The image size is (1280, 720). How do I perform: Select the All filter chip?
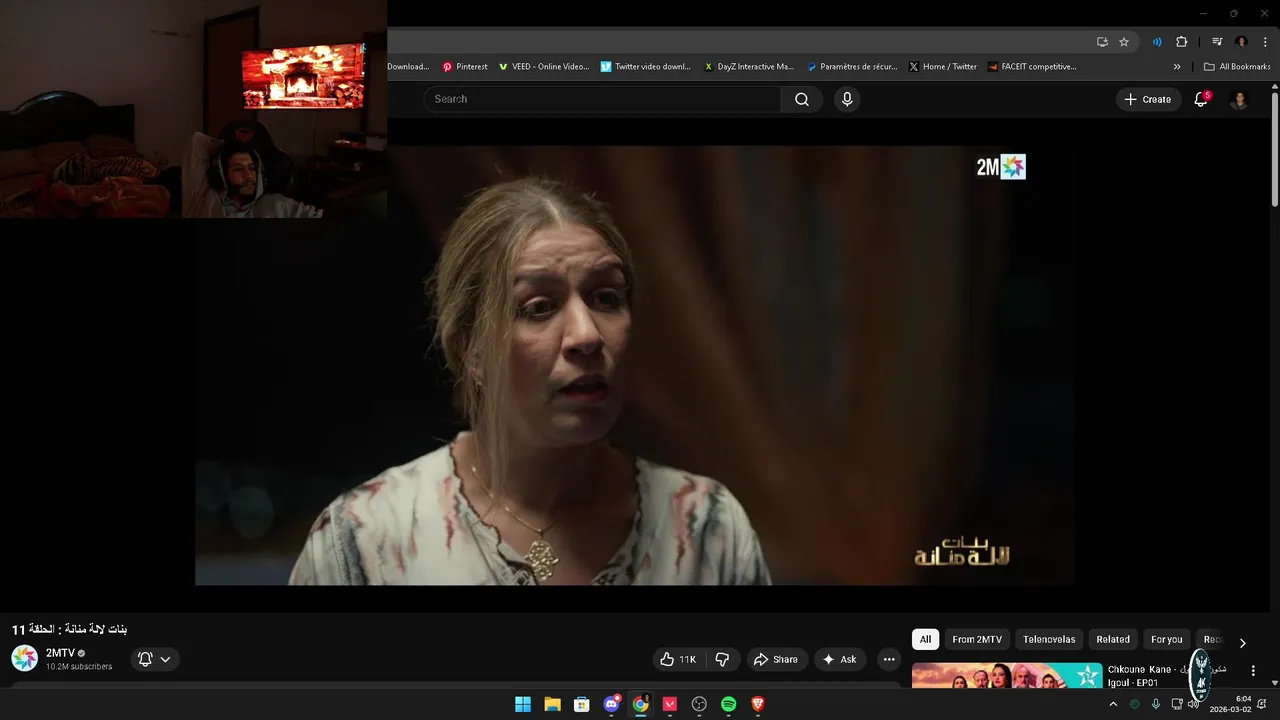click(x=925, y=639)
